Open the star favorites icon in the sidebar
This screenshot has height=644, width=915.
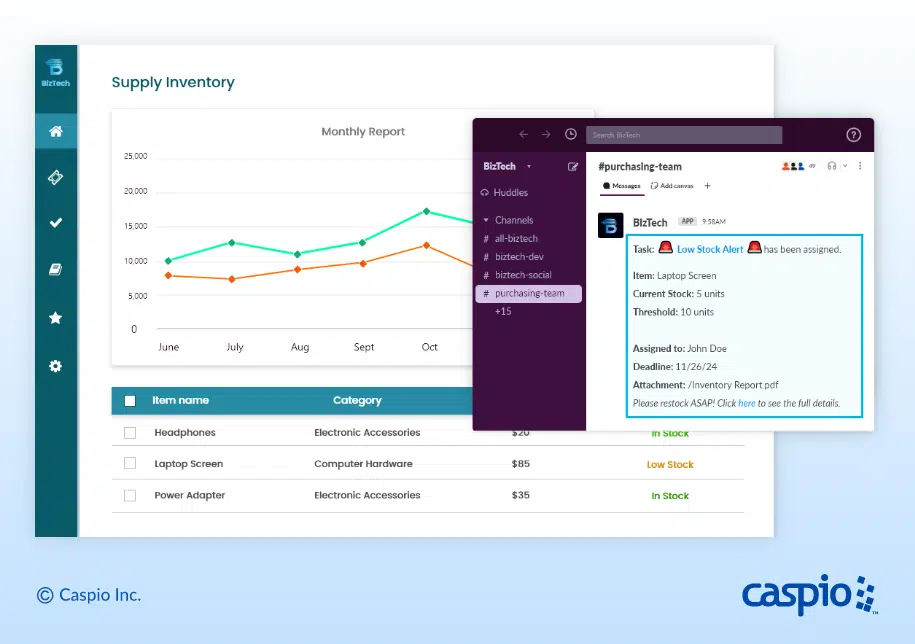(x=56, y=318)
